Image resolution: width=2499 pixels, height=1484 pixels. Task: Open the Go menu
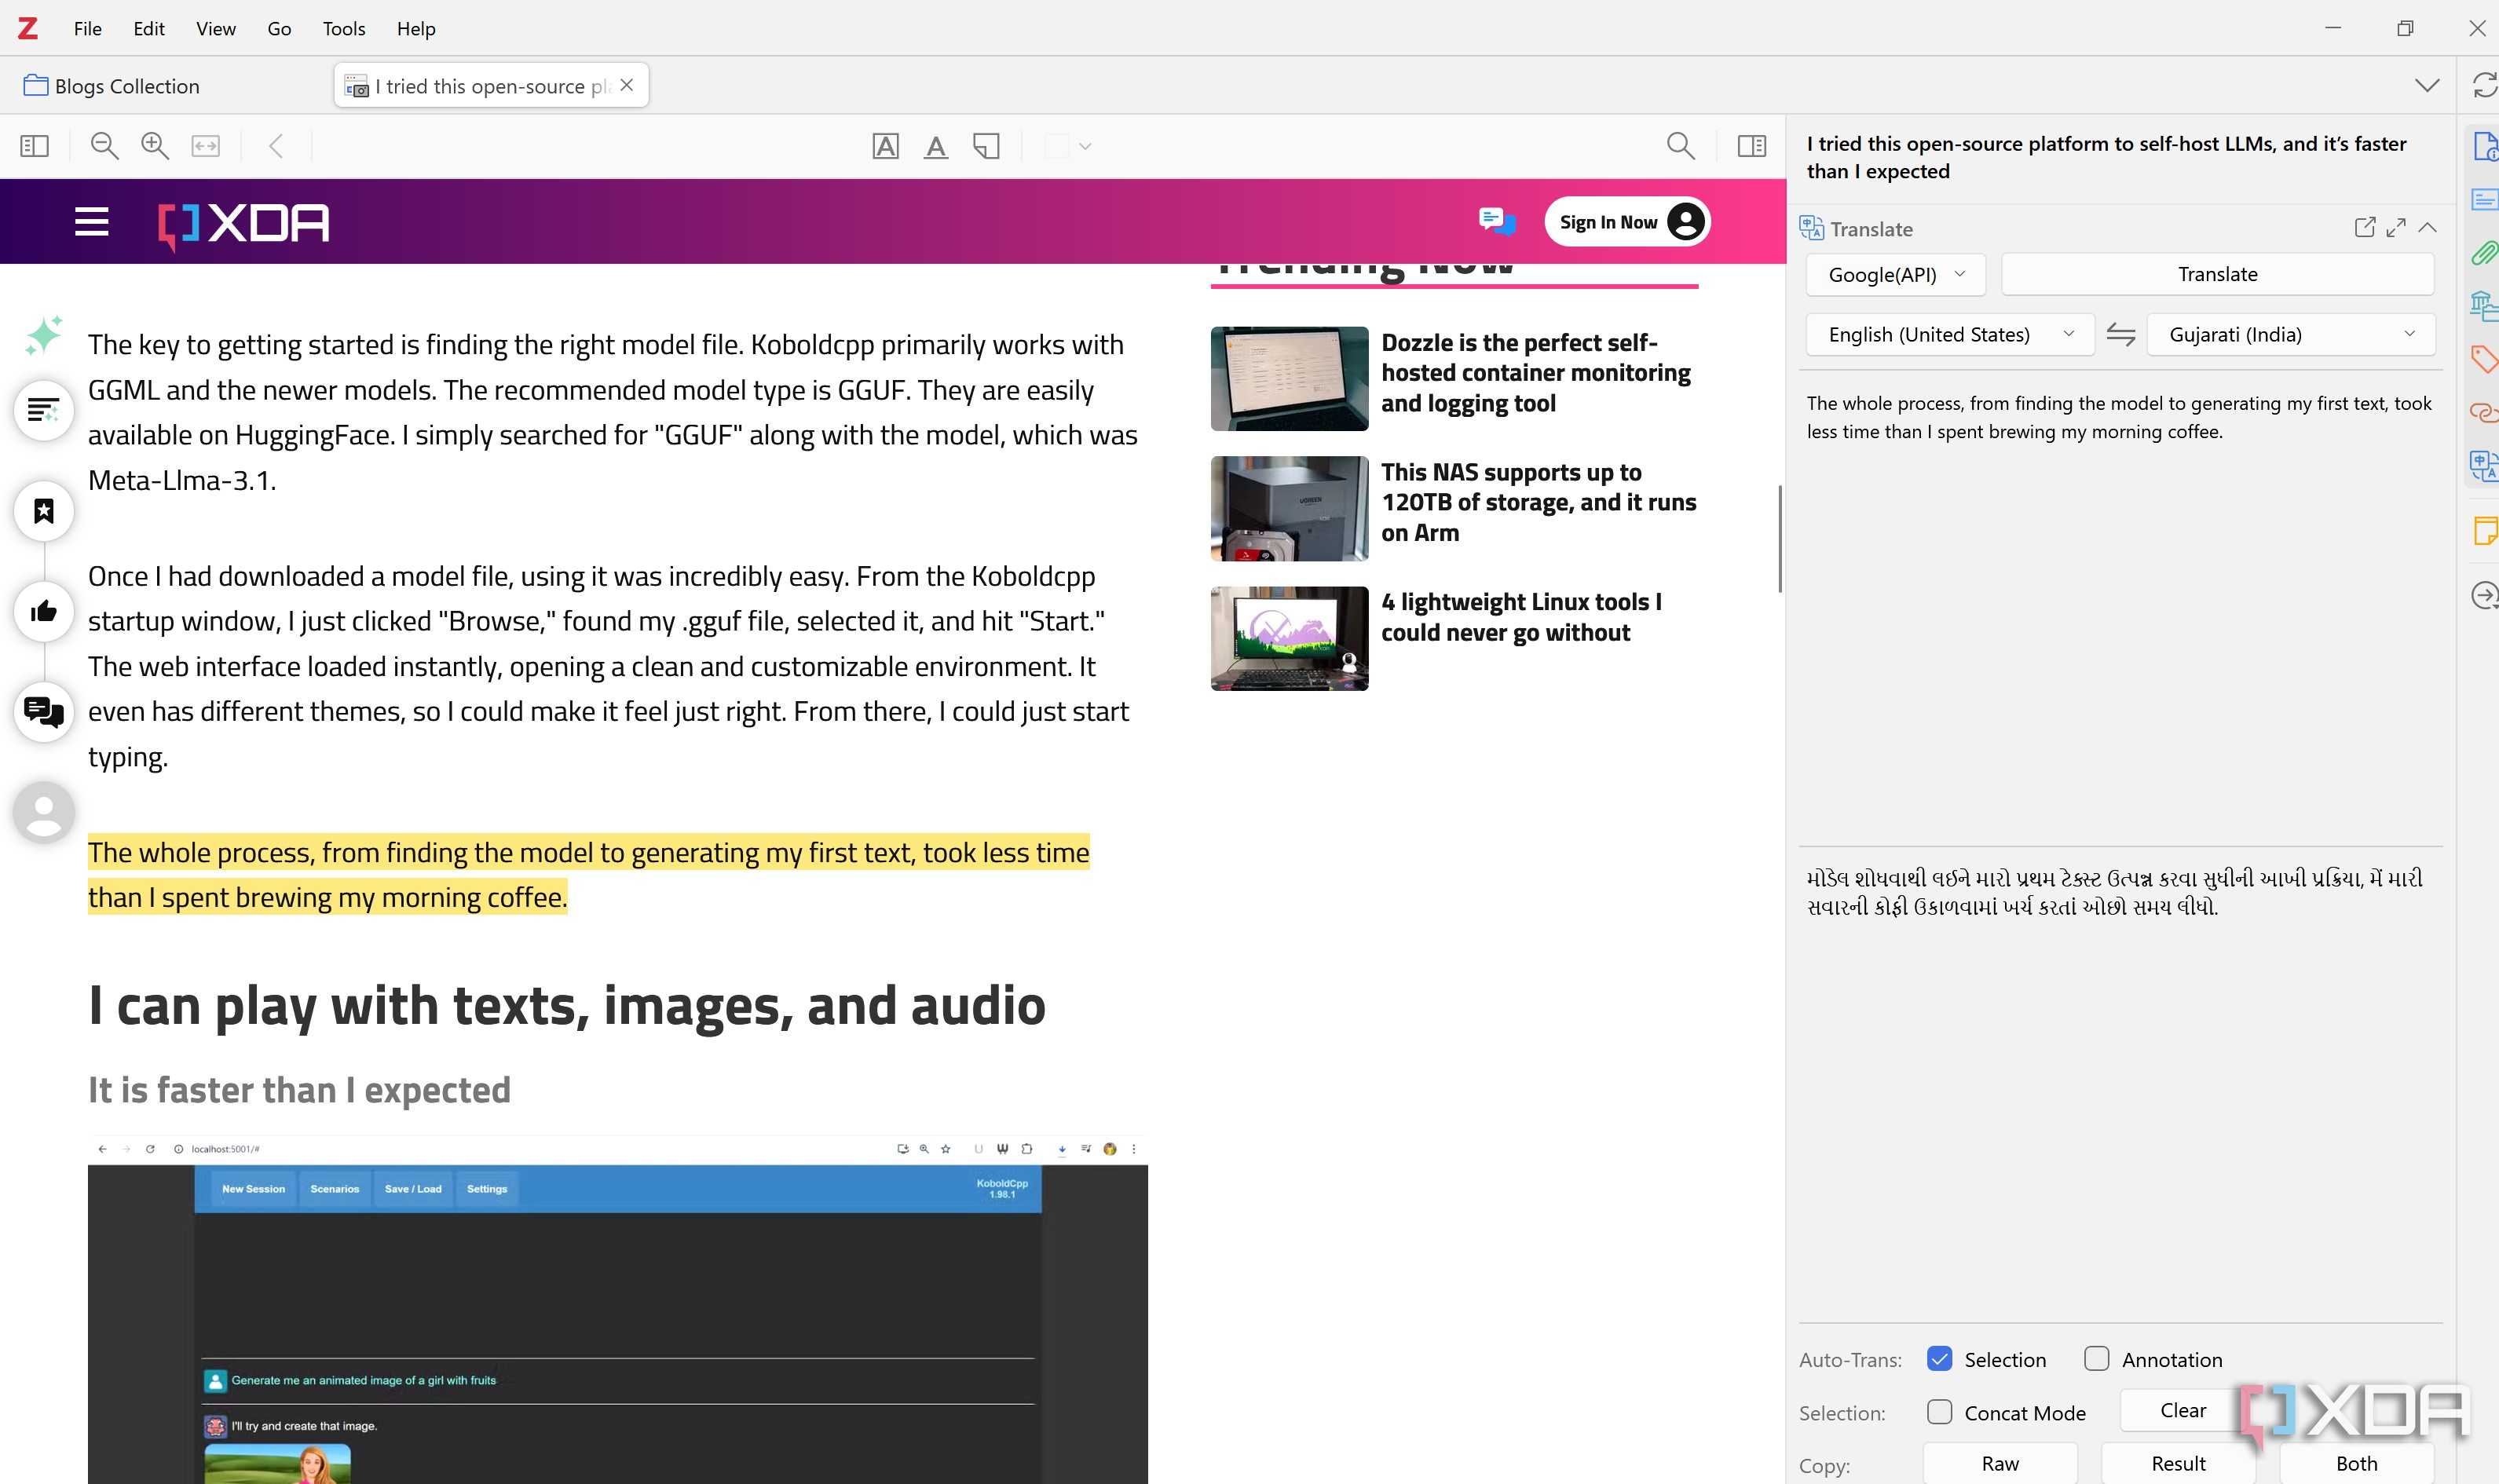[279, 28]
